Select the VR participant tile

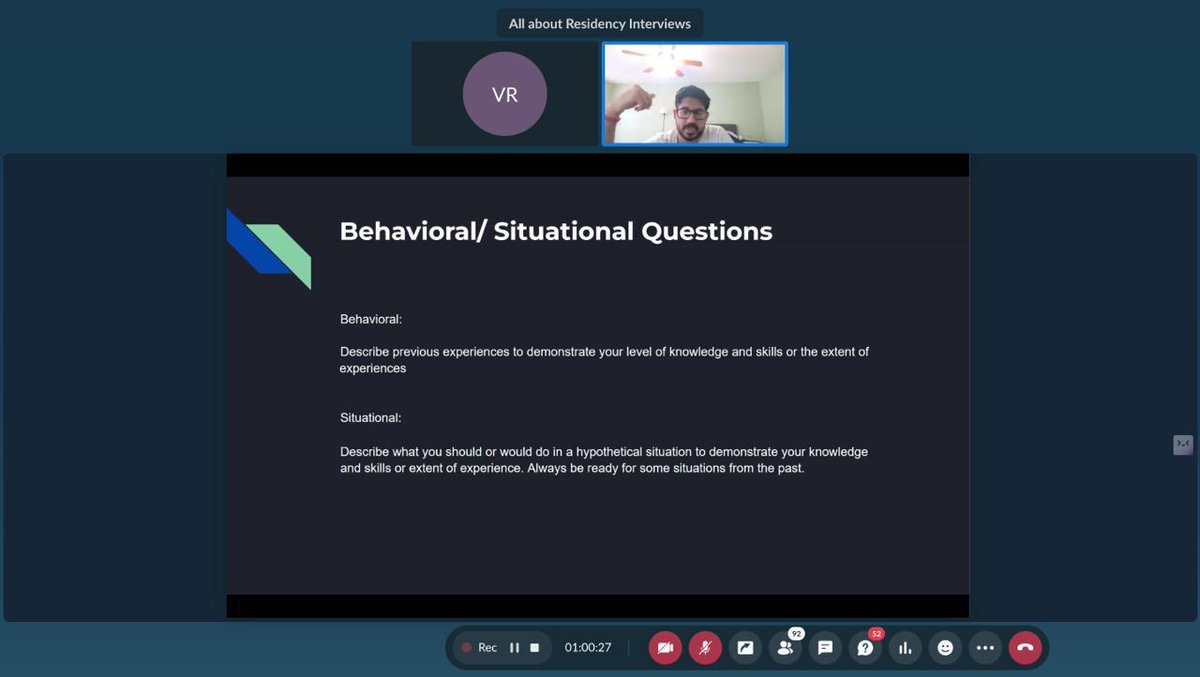(x=505, y=94)
